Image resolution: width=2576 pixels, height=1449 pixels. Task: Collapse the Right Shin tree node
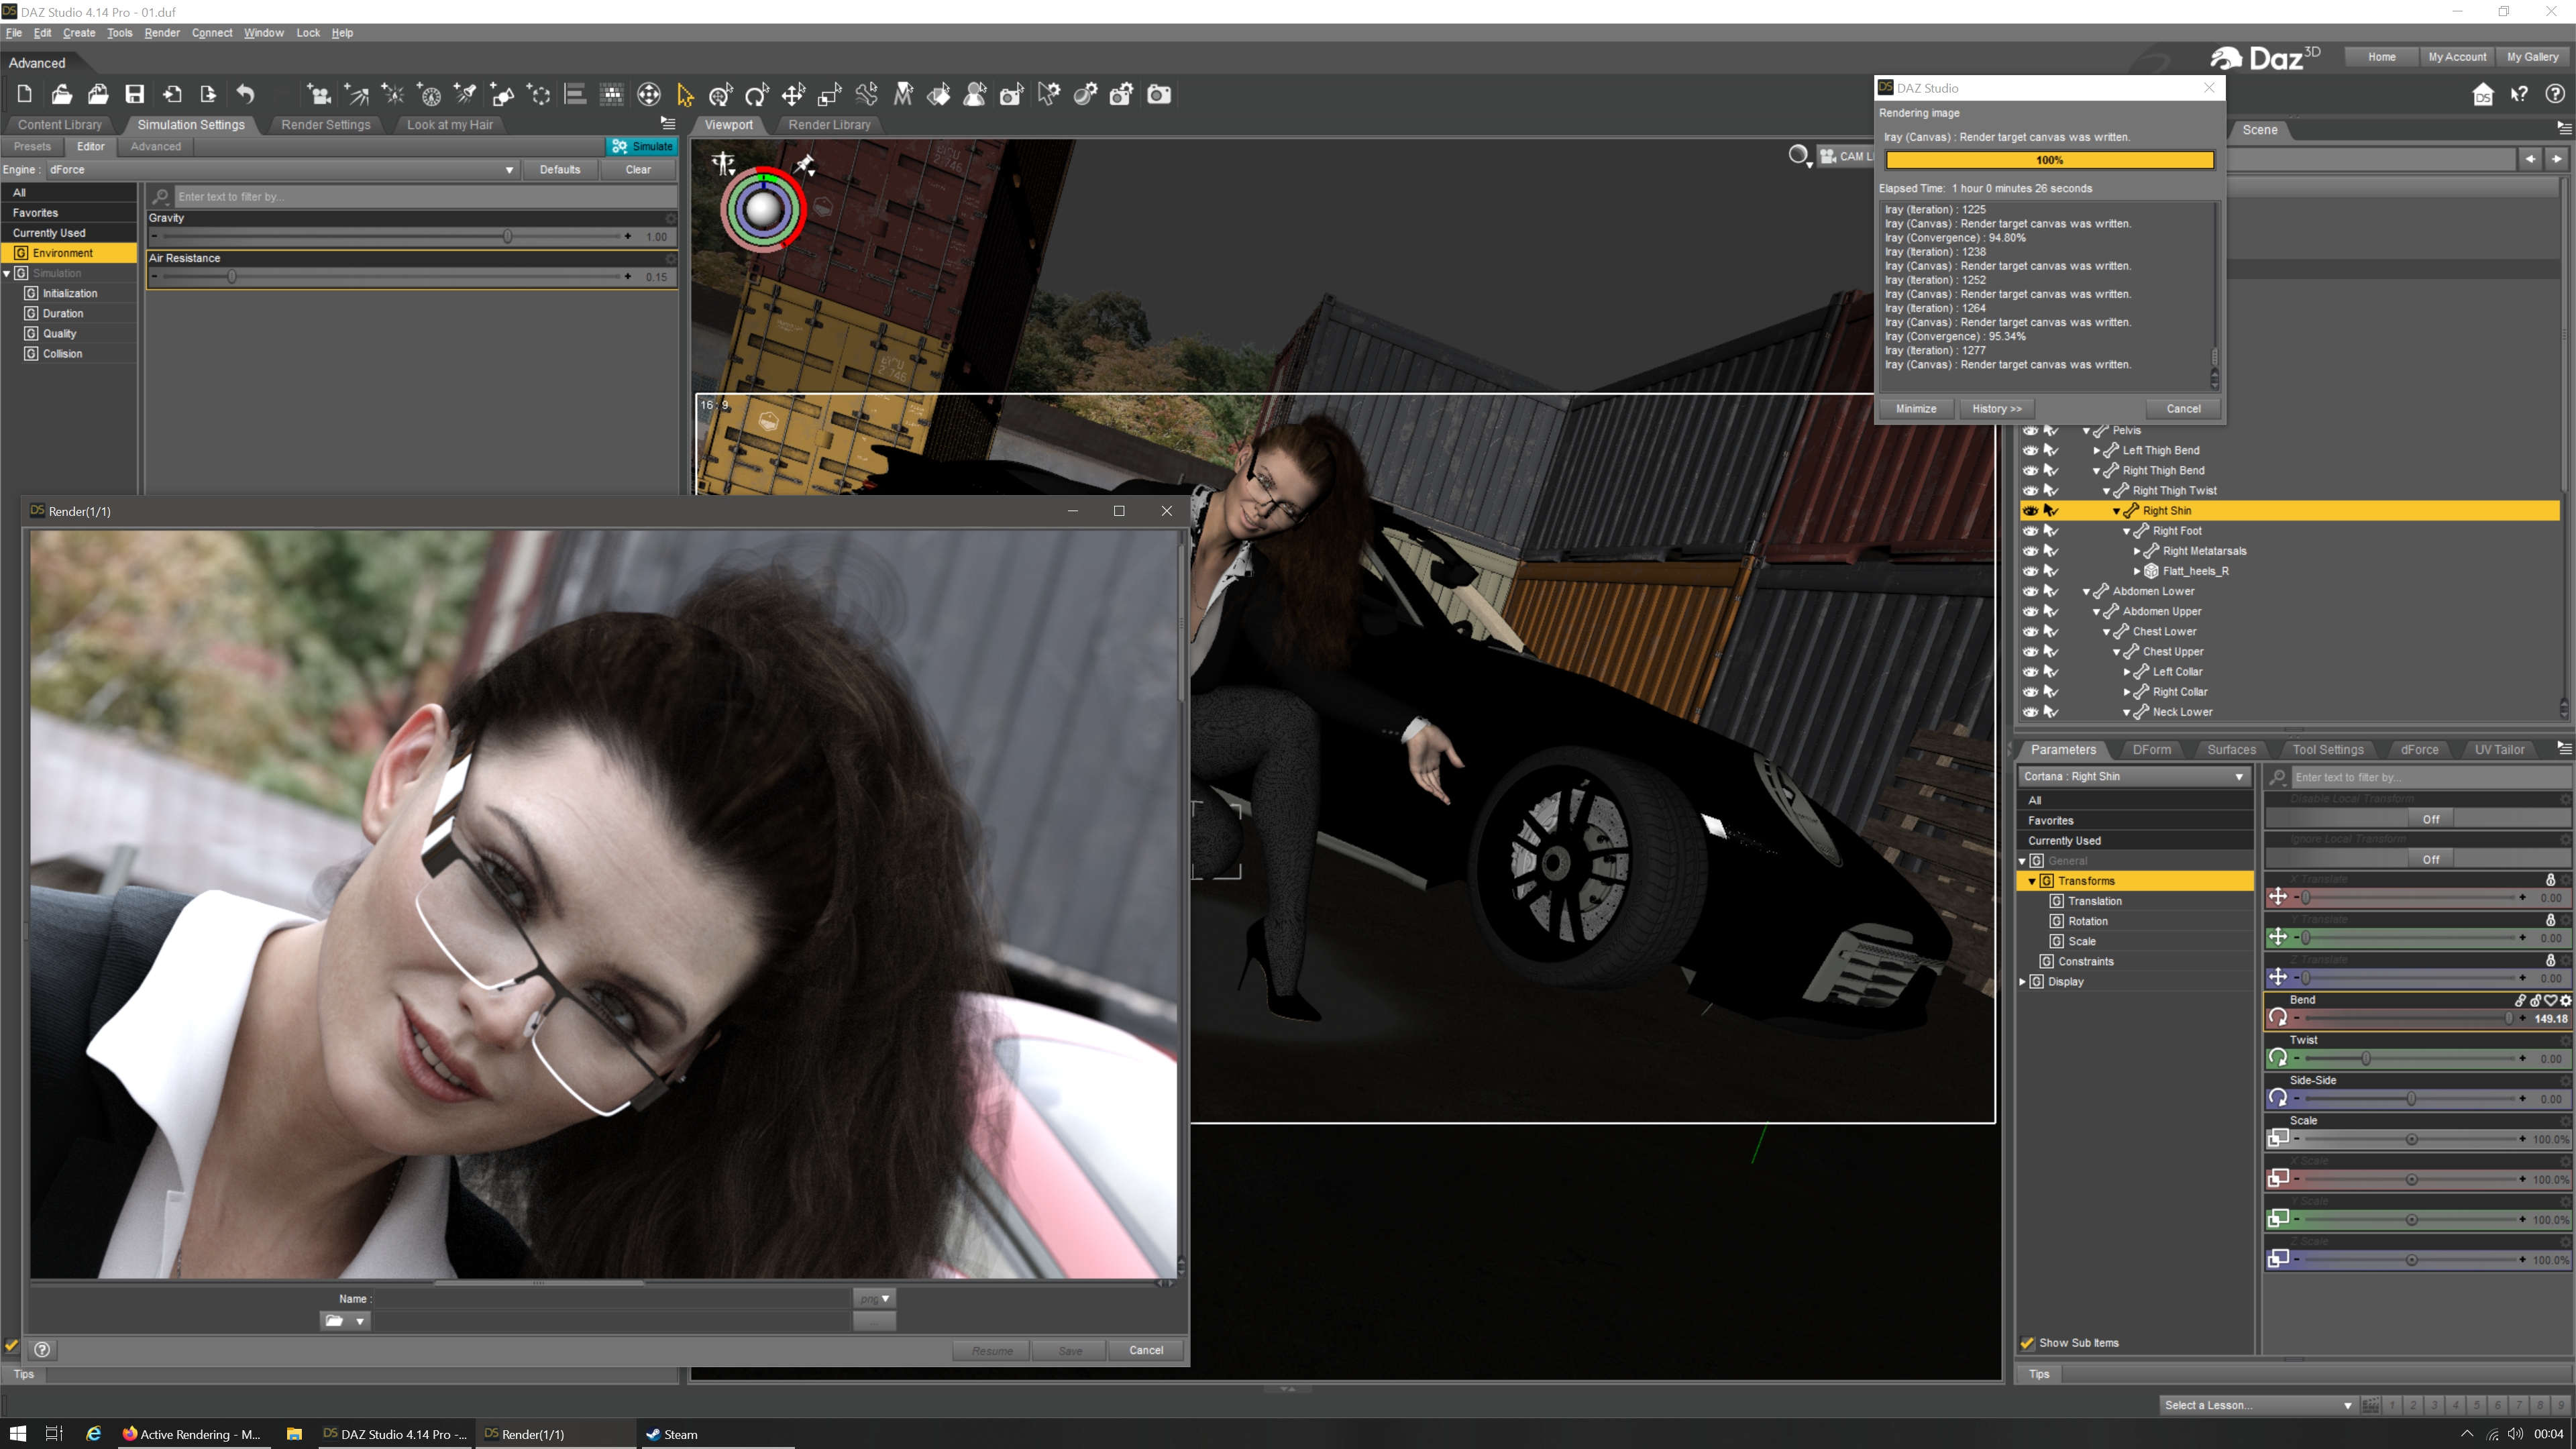tap(2116, 511)
